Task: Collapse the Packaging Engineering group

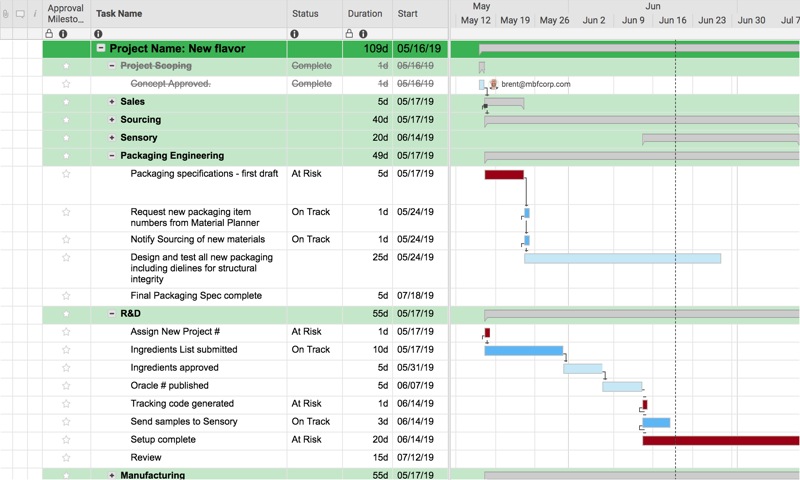Action: click(112, 156)
